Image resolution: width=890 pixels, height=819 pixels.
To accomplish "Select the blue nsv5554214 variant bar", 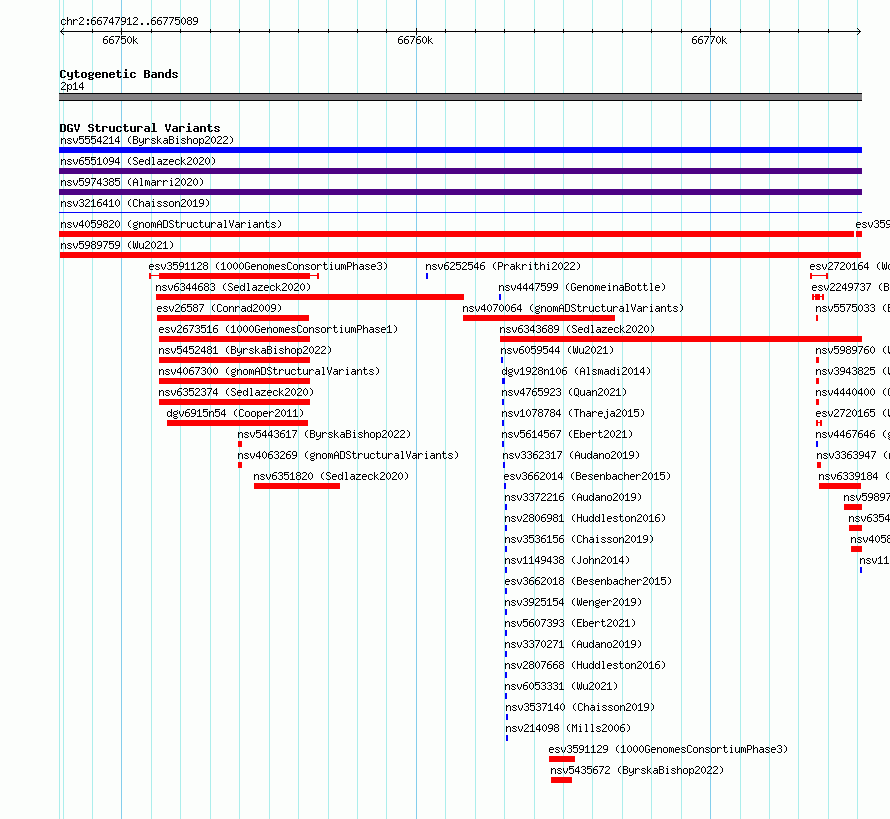I will 460,150.
